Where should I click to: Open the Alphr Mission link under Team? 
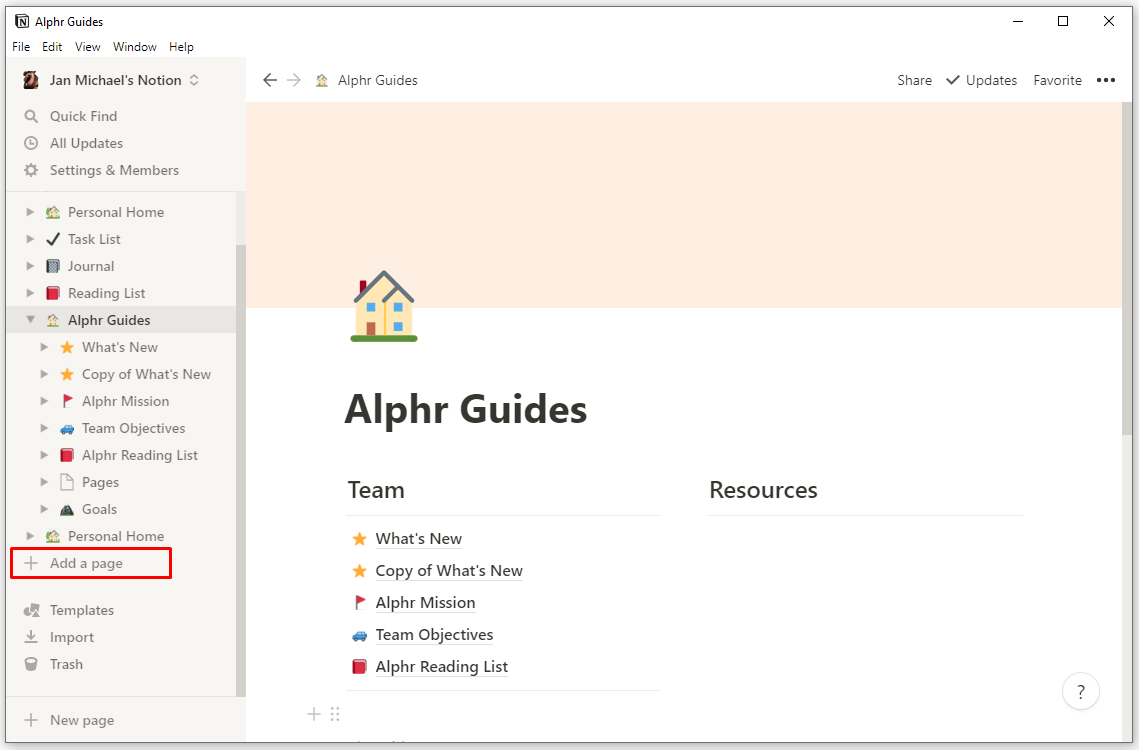pos(425,602)
